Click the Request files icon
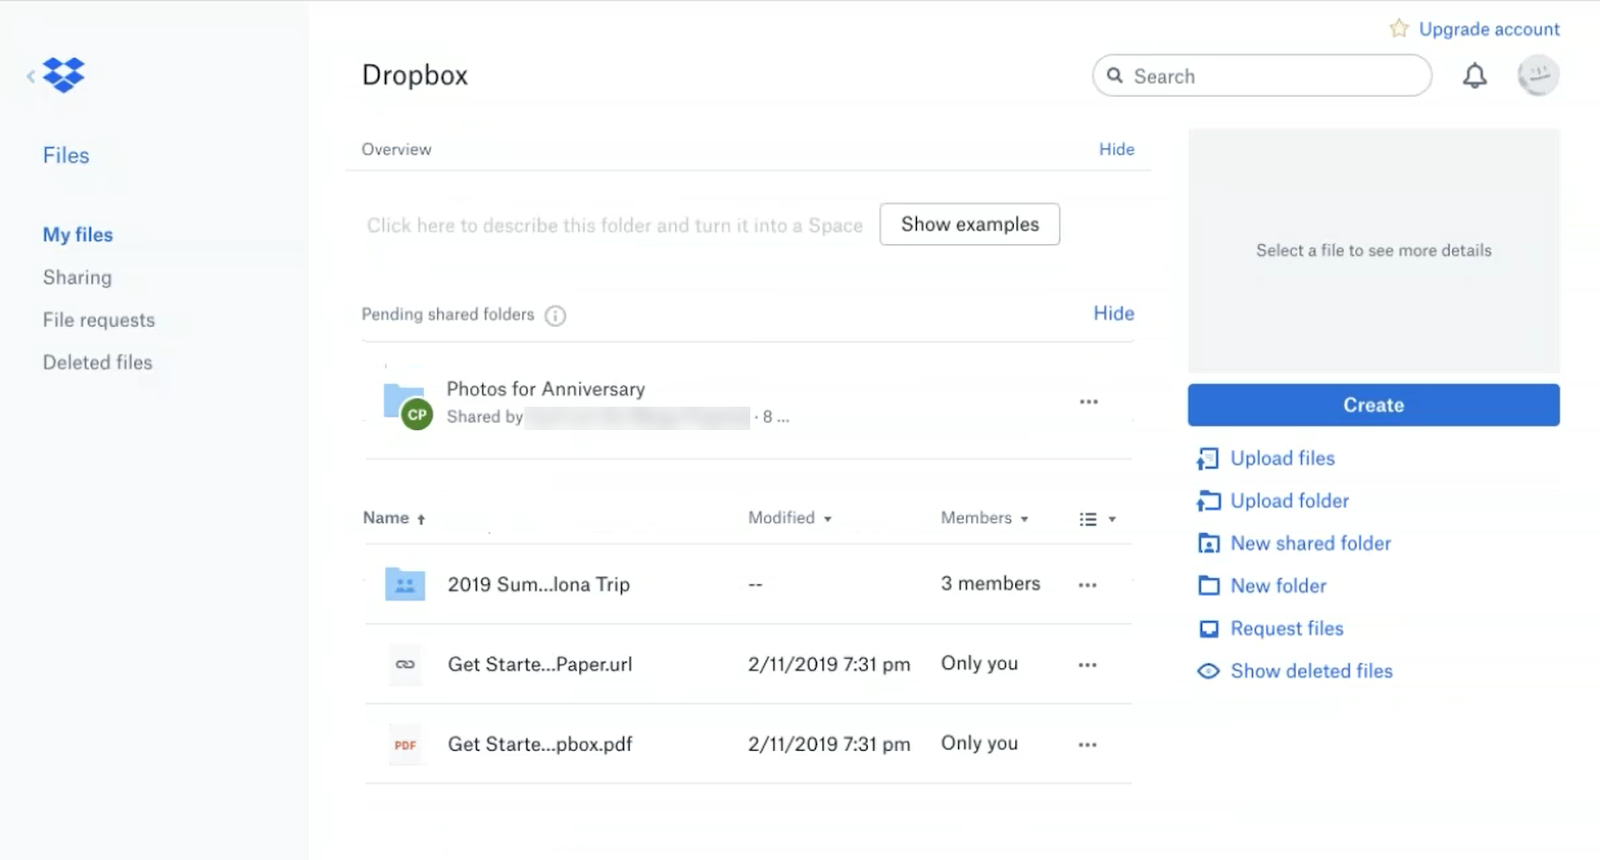 click(x=1209, y=629)
